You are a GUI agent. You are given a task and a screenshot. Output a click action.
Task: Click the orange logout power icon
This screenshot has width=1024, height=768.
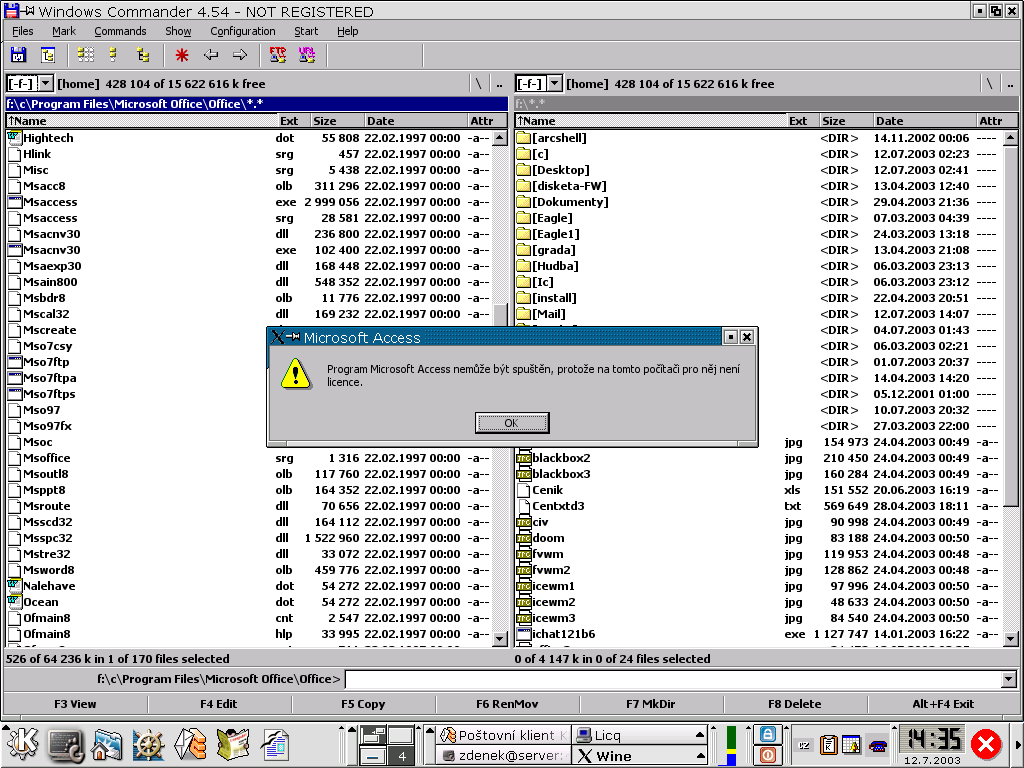(767, 755)
